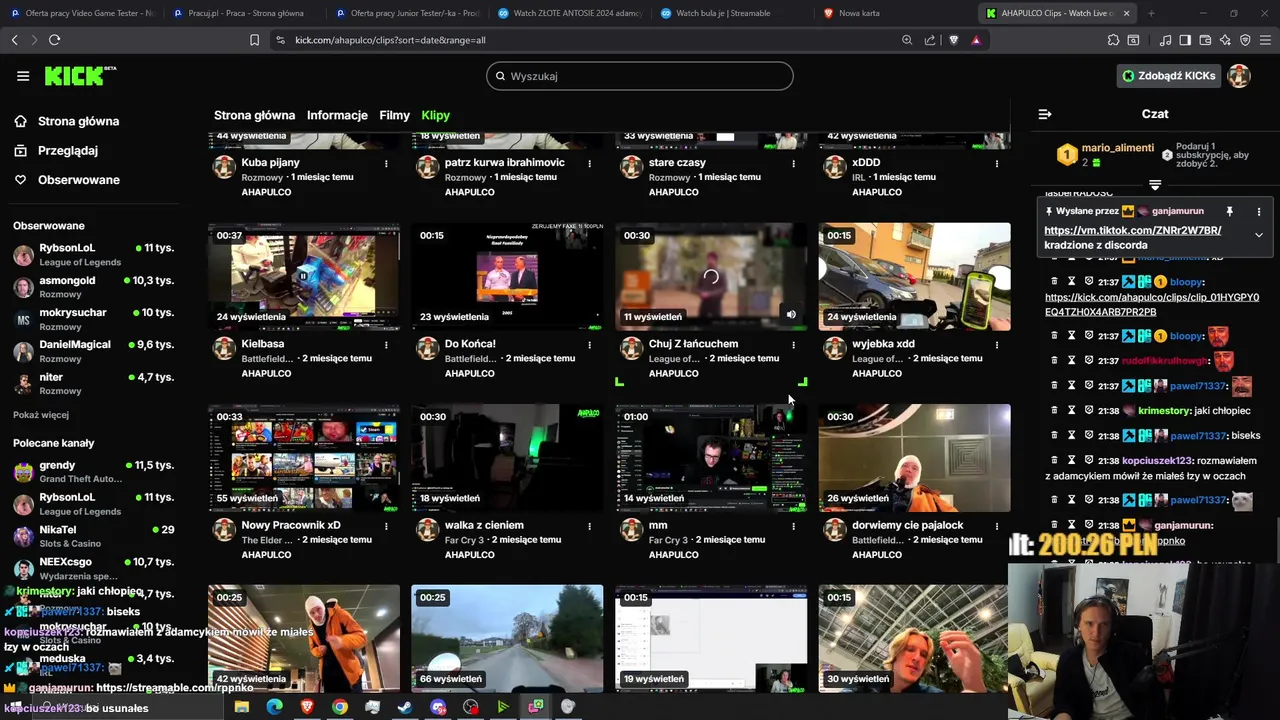Open options menu for clip wyjebka xdd
This screenshot has height=720, width=1280.
click(997, 345)
